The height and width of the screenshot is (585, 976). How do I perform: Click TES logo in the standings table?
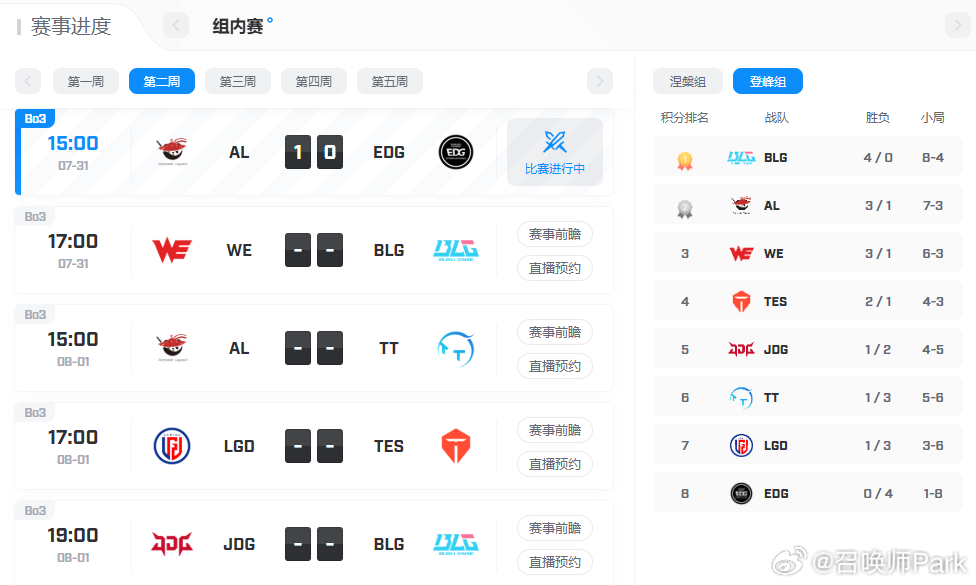[x=741, y=301]
